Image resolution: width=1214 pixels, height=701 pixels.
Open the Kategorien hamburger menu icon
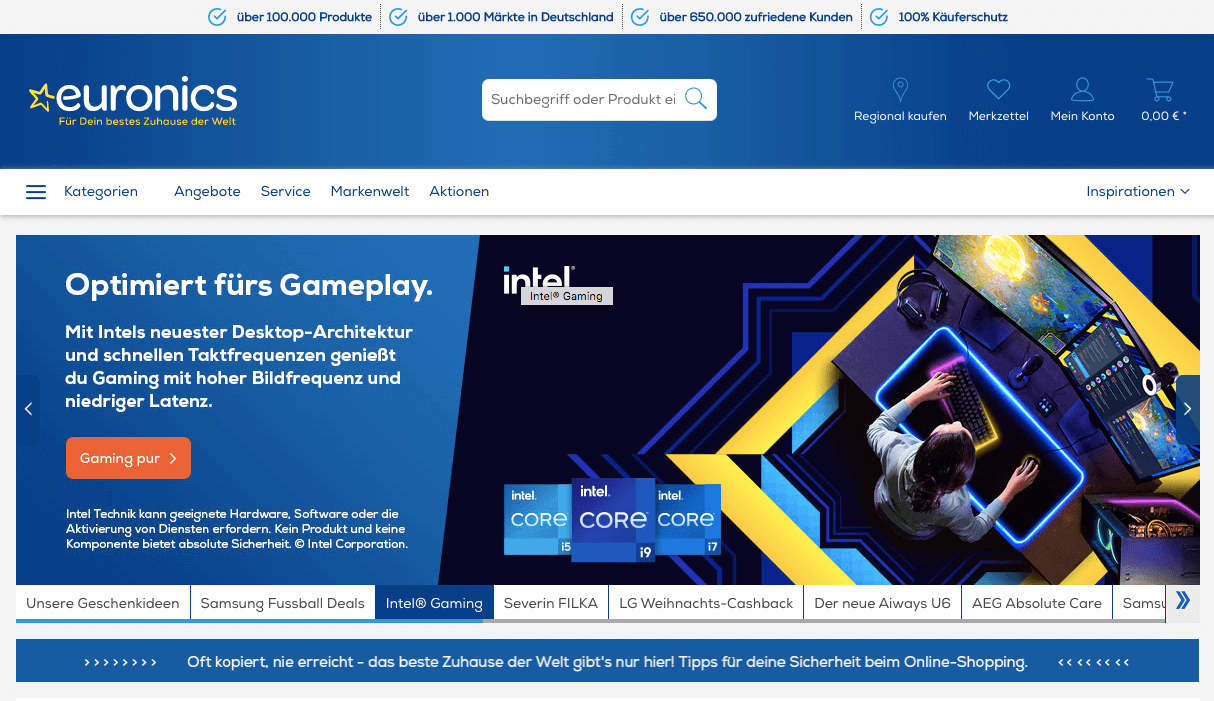tap(36, 192)
